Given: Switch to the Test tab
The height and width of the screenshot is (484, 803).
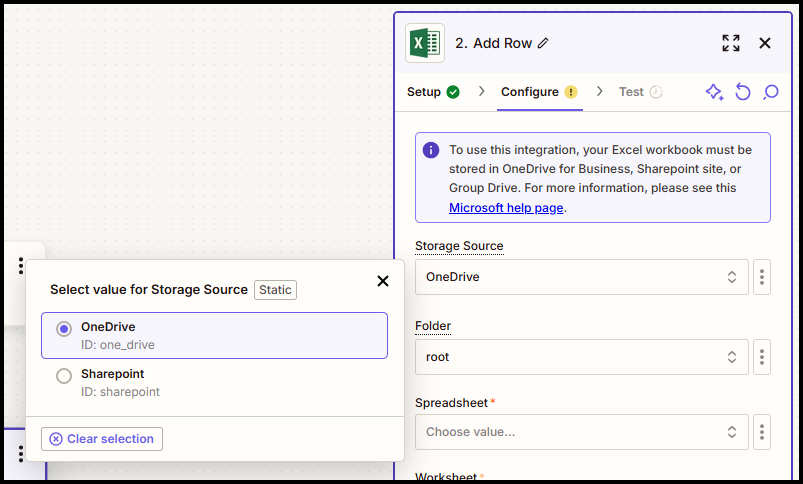Looking at the screenshot, I should (x=639, y=92).
